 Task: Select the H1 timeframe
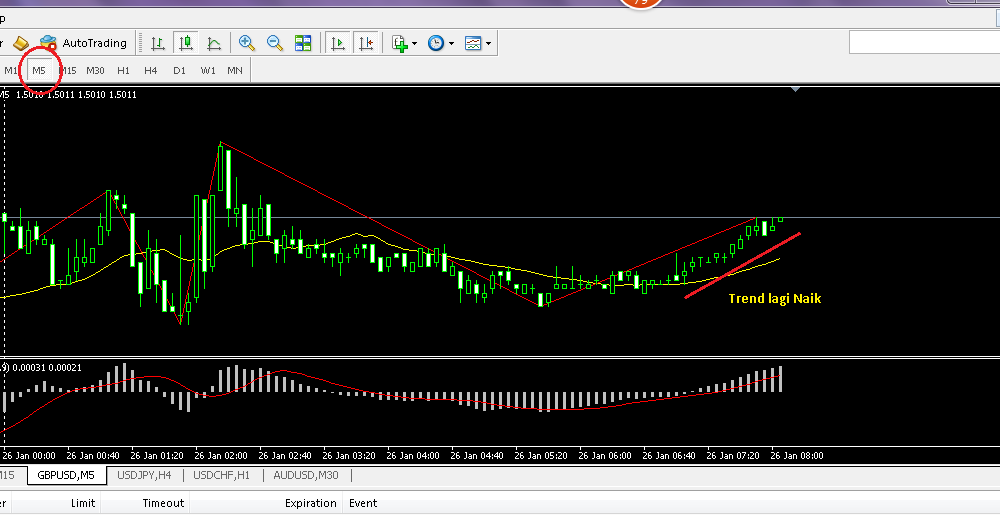pyautogui.click(x=123, y=70)
